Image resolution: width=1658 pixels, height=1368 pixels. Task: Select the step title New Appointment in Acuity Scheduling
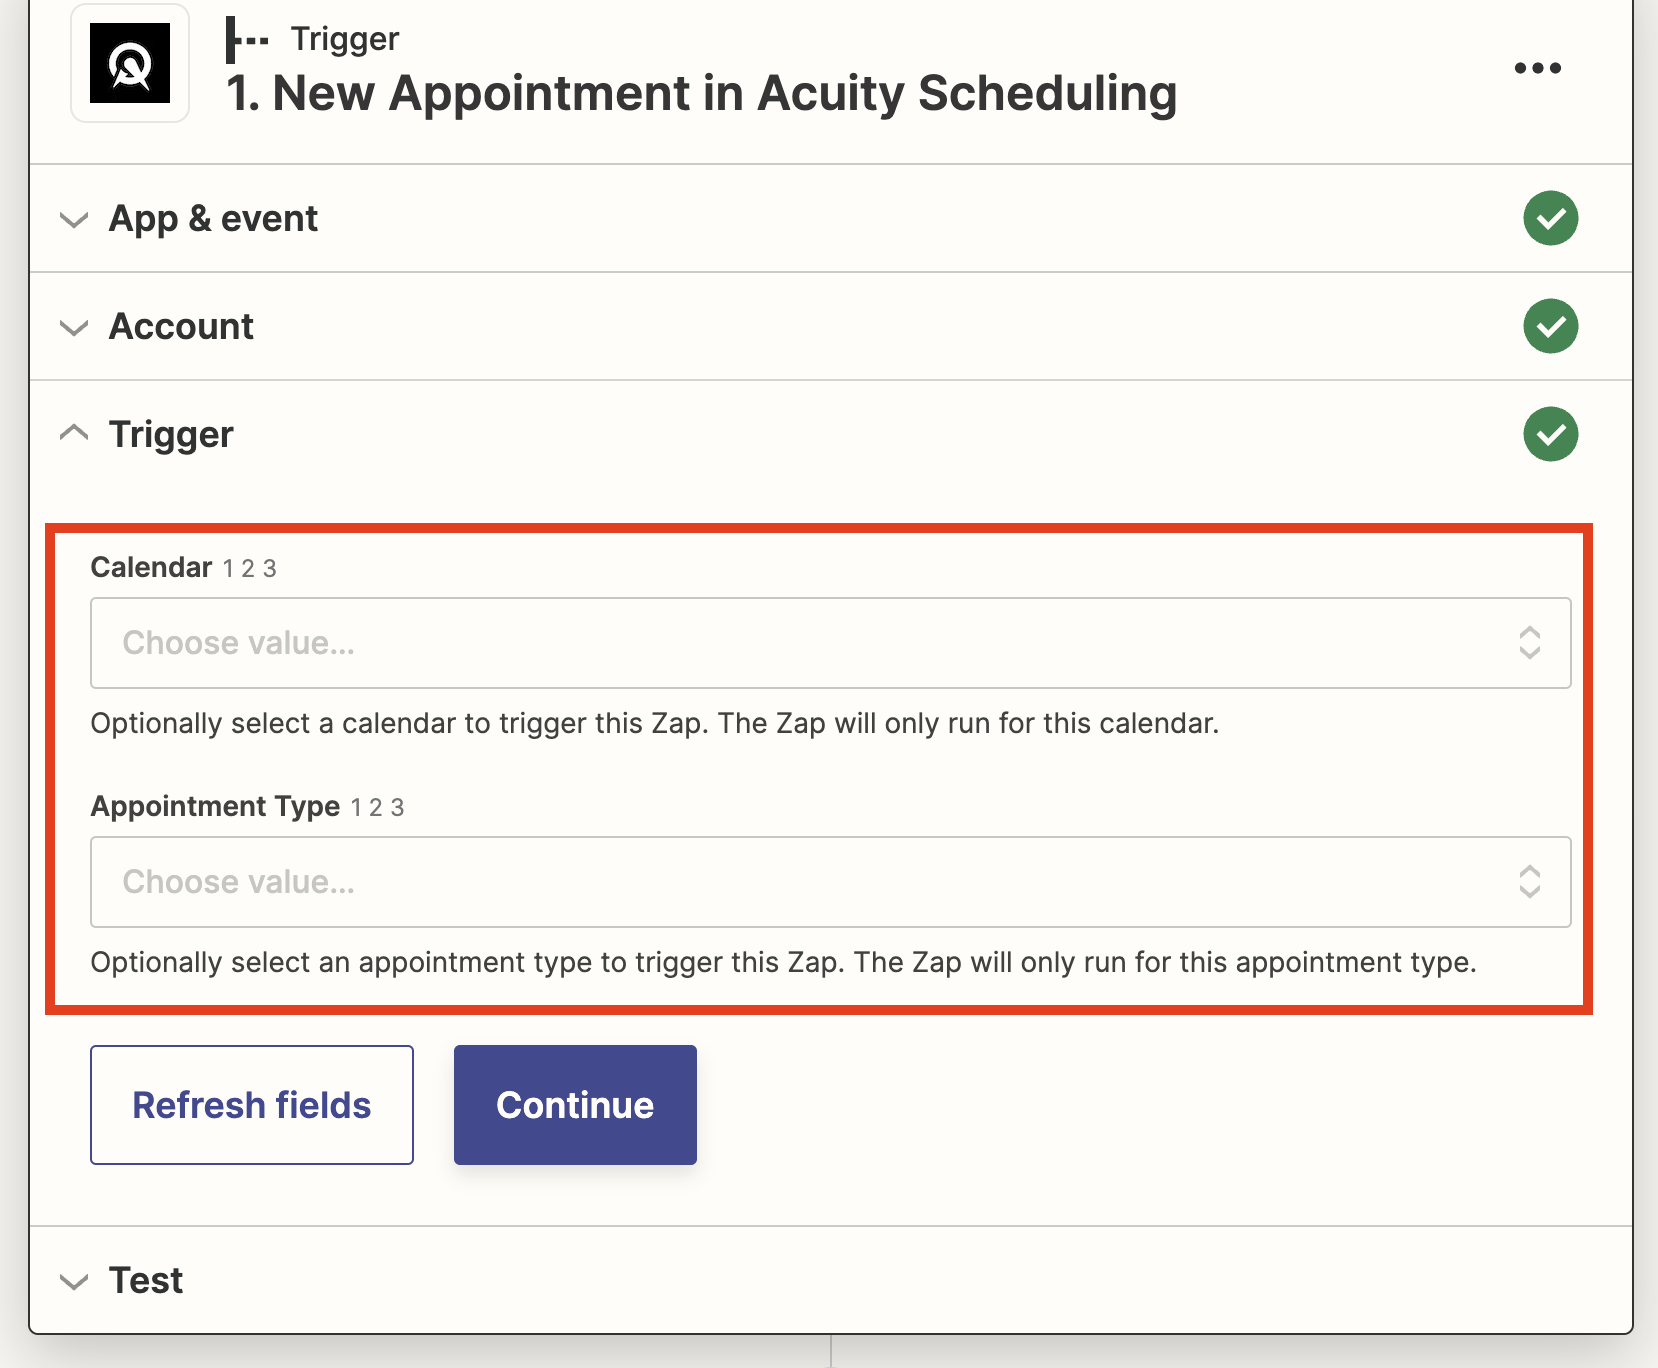[700, 94]
